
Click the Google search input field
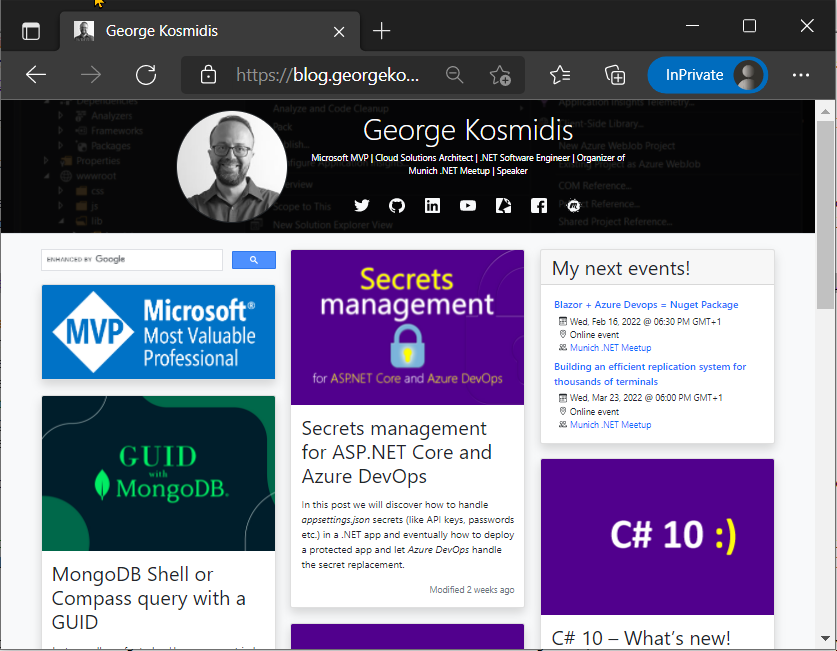(132, 259)
